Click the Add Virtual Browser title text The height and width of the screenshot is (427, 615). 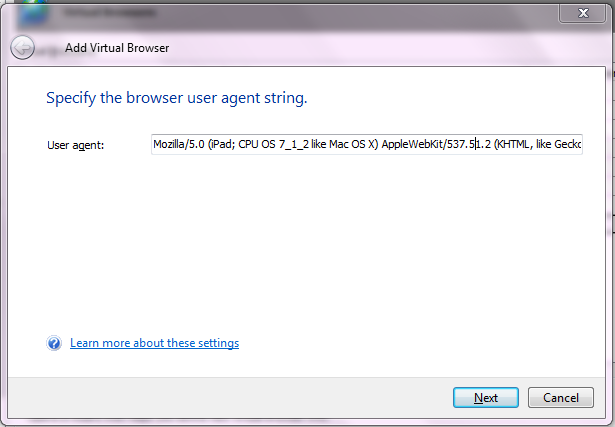click(117, 48)
